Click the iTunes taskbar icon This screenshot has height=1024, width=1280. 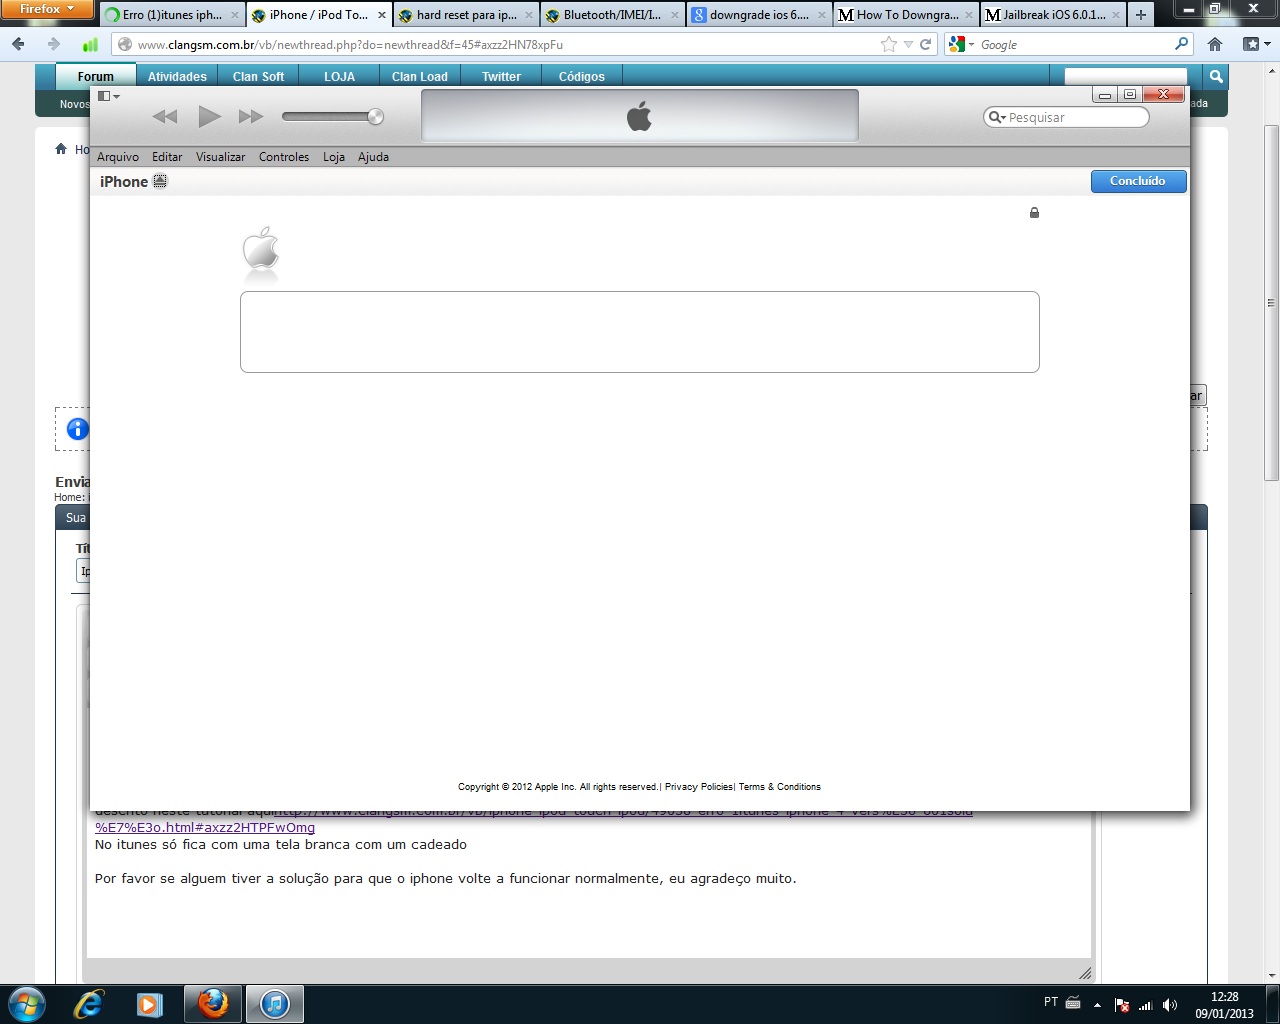click(275, 1004)
